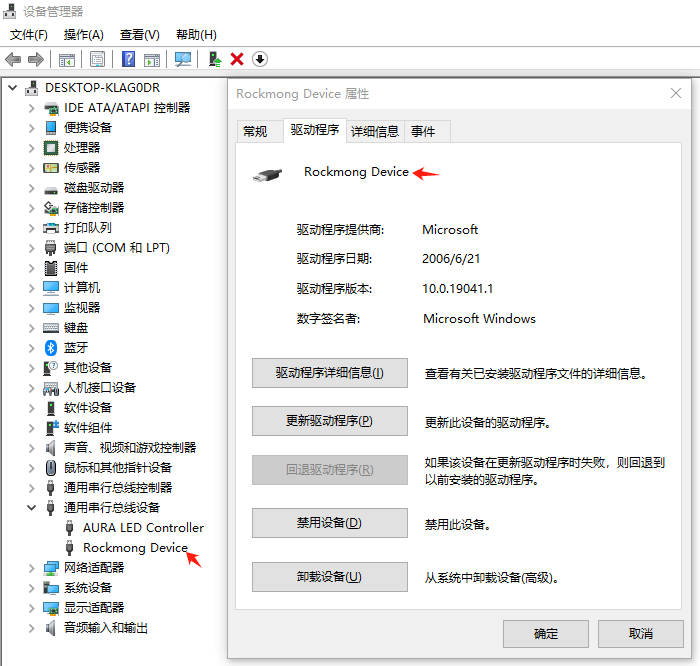Click the 网络适配器 network icon
The width and height of the screenshot is (700, 666).
[x=51, y=568]
